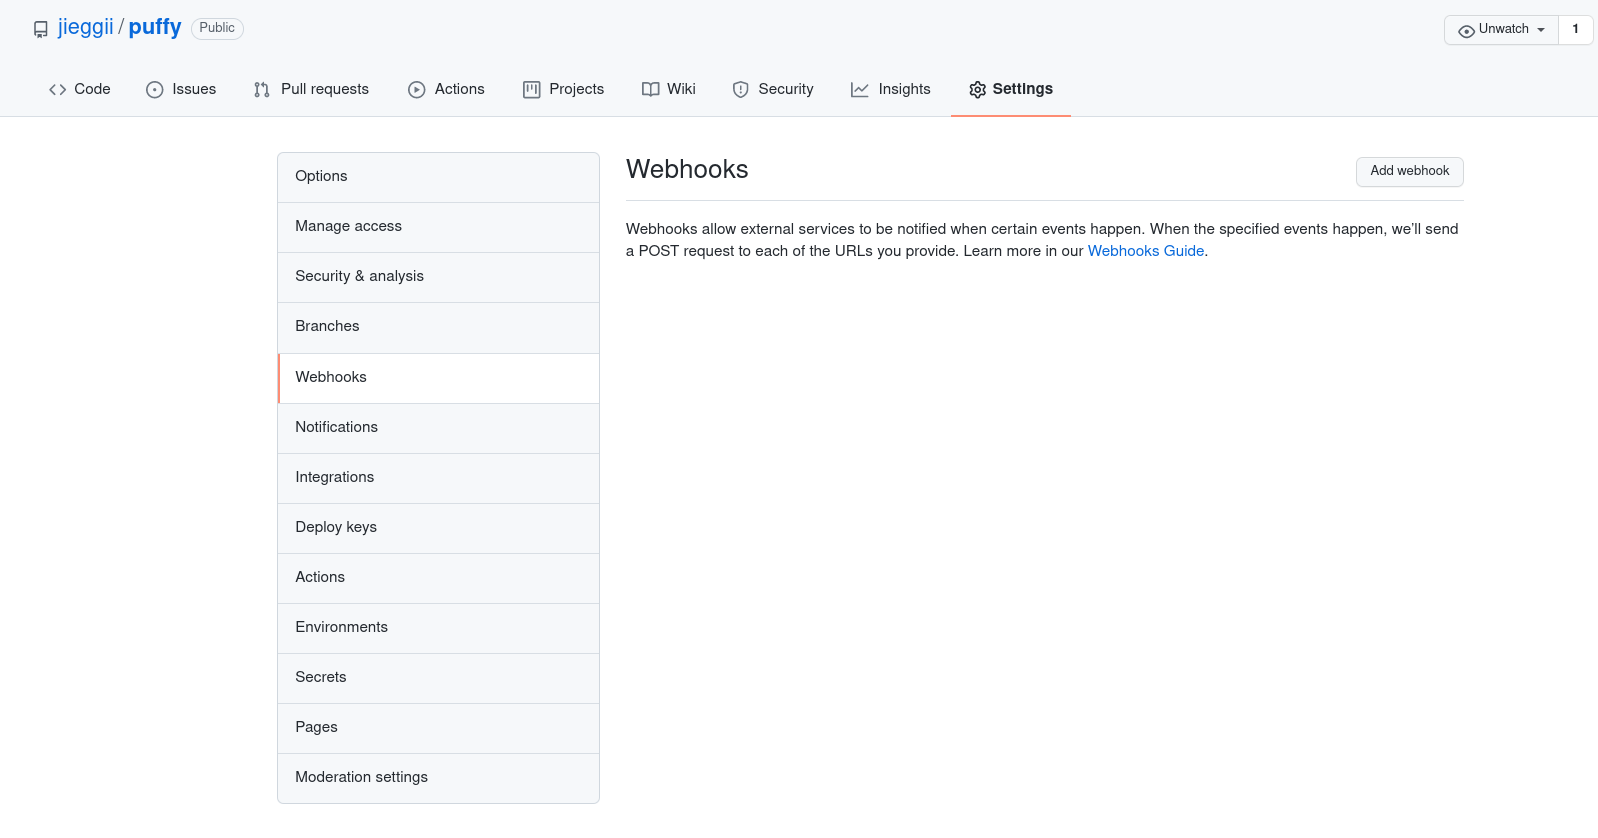Select Moderation settings in the sidebar
Image resolution: width=1598 pixels, height=838 pixels.
361,777
